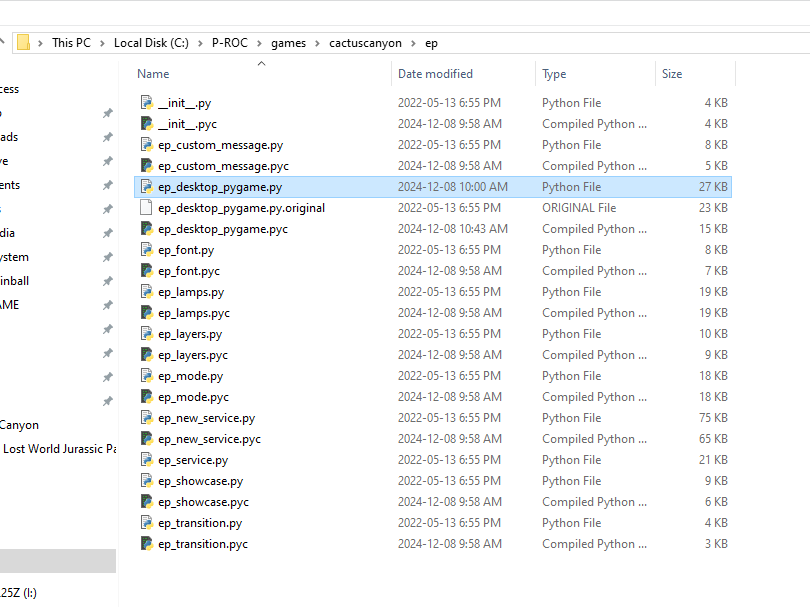Click the ep_new_service.py file icon
This screenshot has height=607, width=810.
(x=147, y=418)
